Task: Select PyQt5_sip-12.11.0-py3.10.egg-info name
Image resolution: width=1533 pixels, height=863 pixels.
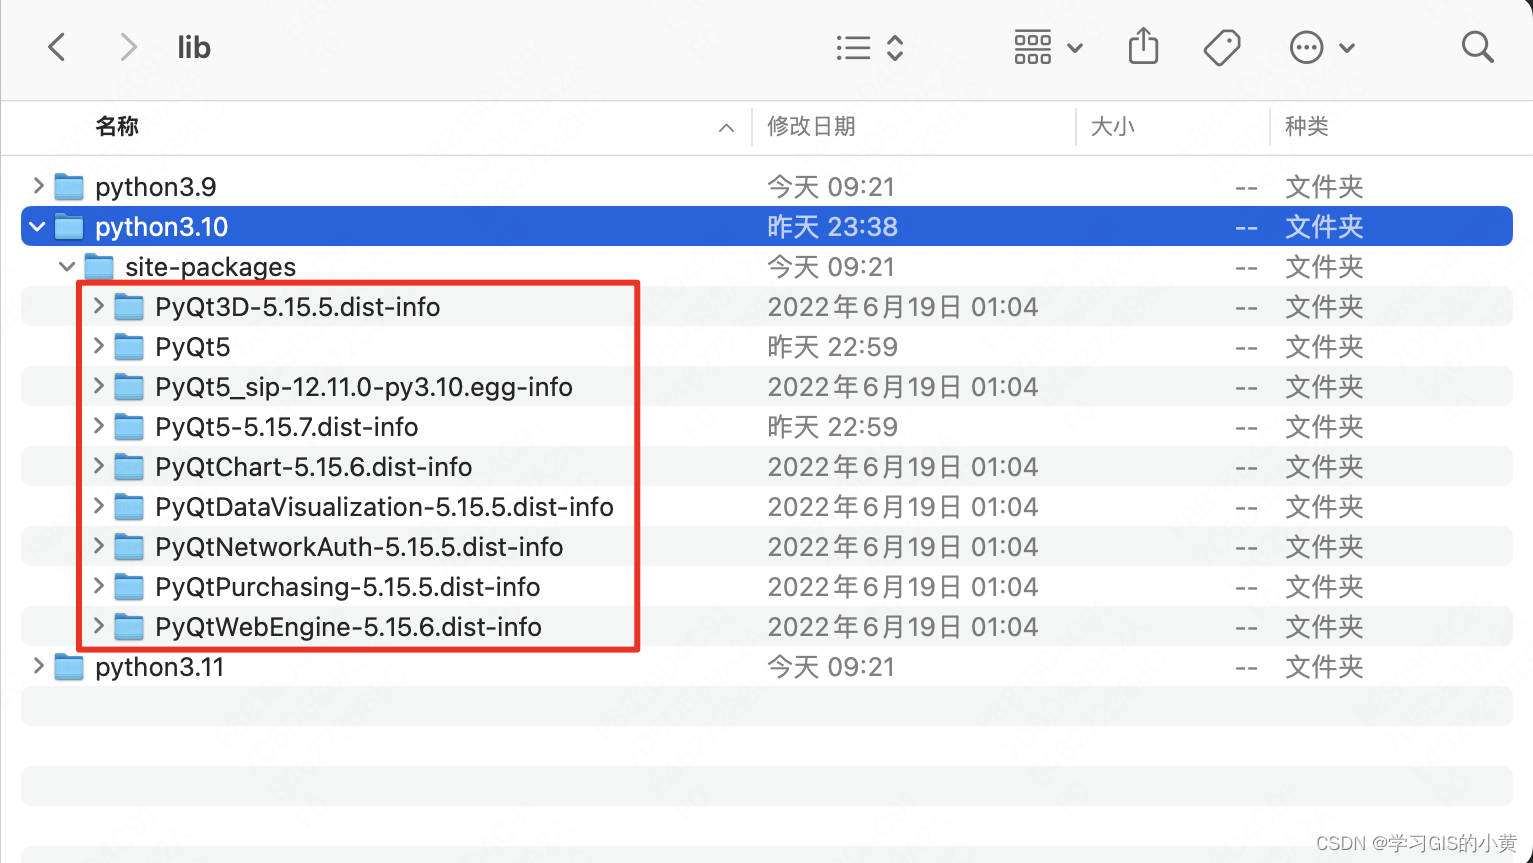Action: point(364,387)
